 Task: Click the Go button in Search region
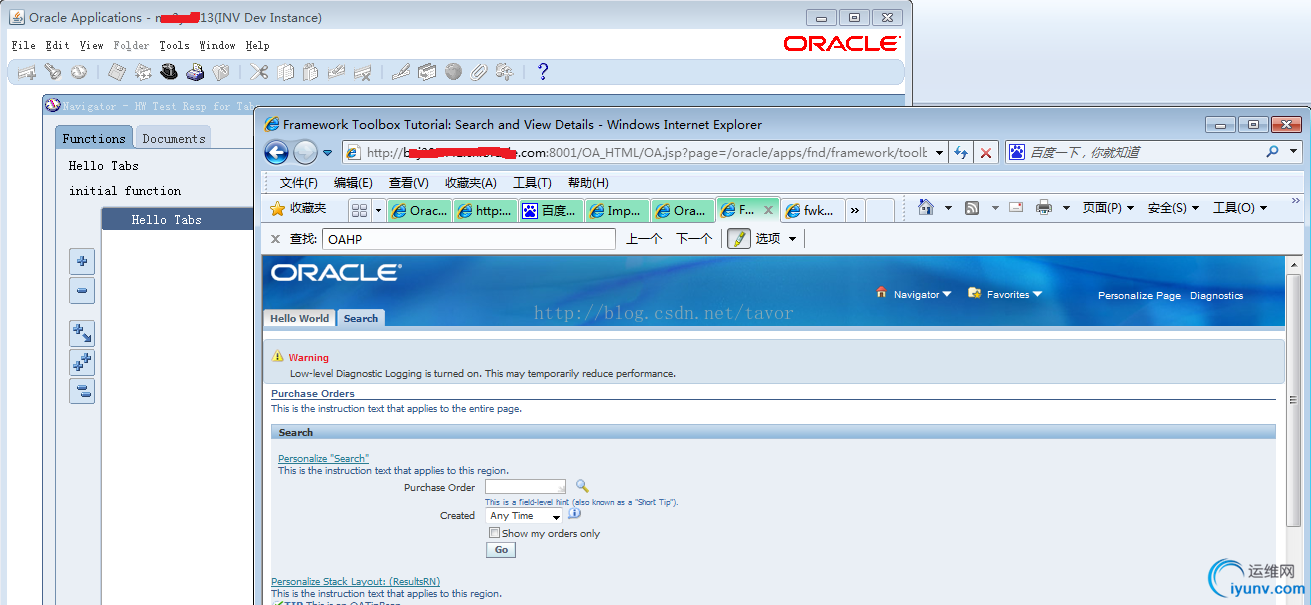click(501, 550)
